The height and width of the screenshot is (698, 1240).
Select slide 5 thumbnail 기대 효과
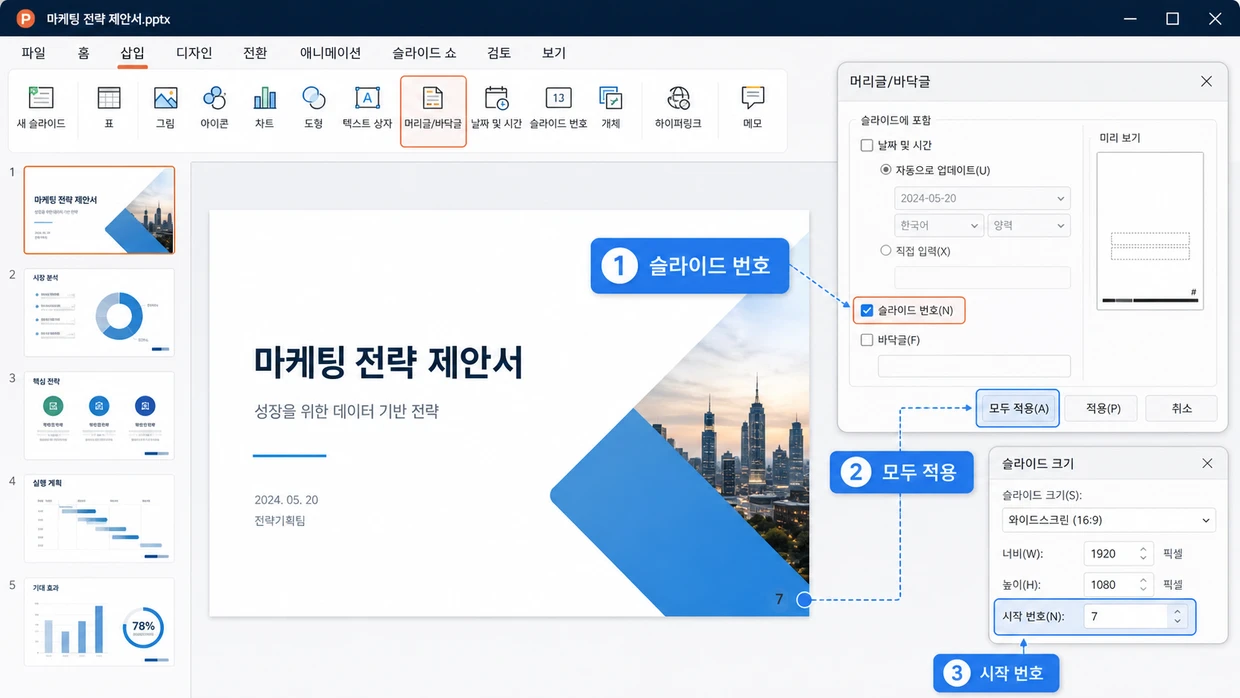point(99,621)
